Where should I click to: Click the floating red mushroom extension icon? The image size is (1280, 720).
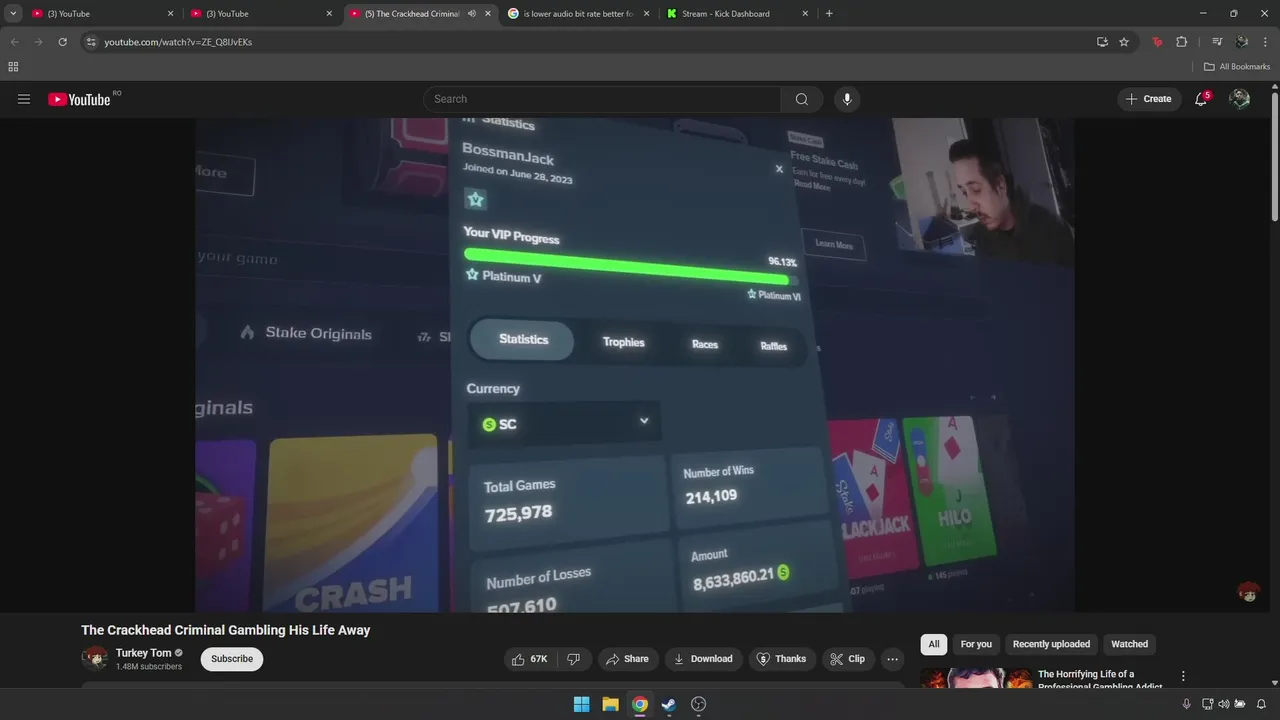pyautogui.click(x=1248, y=592)
